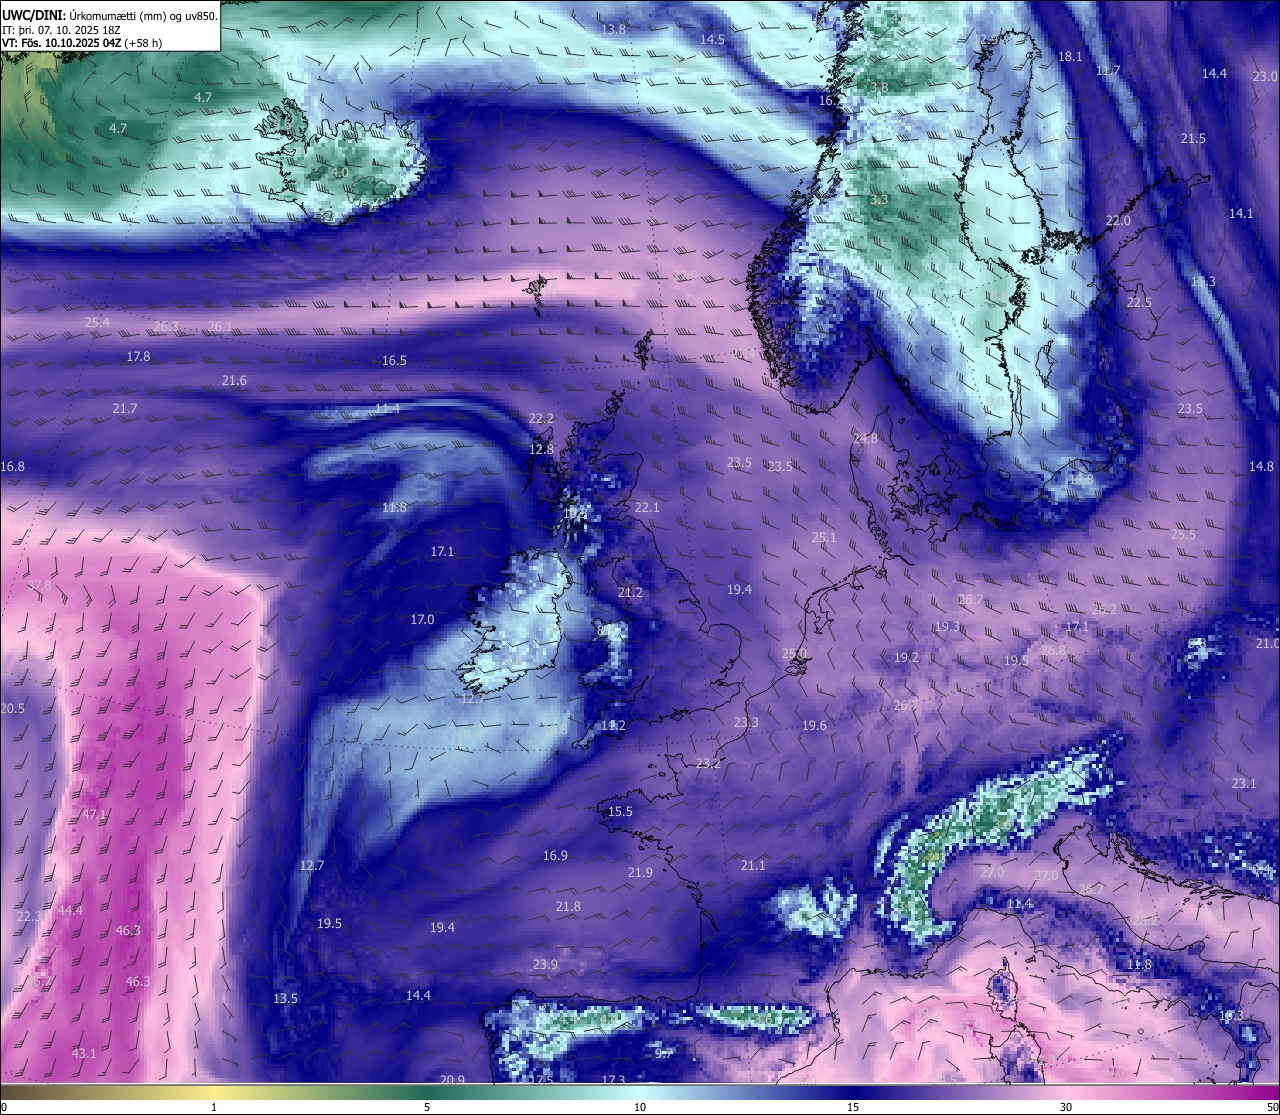The width and height of the screenshot is (1280, 1115).
Task: Click the 47.1 value on the map
Action: (94, 814)
